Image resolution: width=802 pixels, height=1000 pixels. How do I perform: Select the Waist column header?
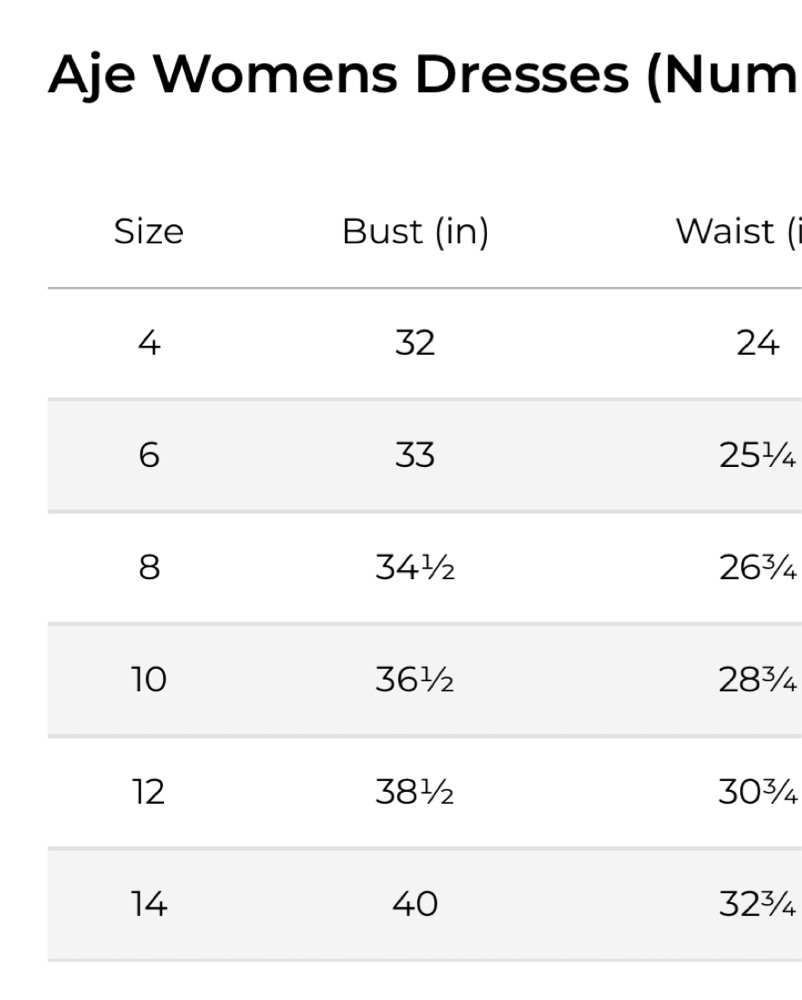coord(738,232)
